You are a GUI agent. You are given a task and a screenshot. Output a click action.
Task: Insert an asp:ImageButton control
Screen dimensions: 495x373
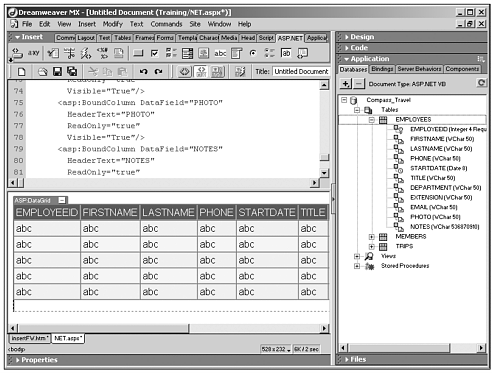click(204, 53)
